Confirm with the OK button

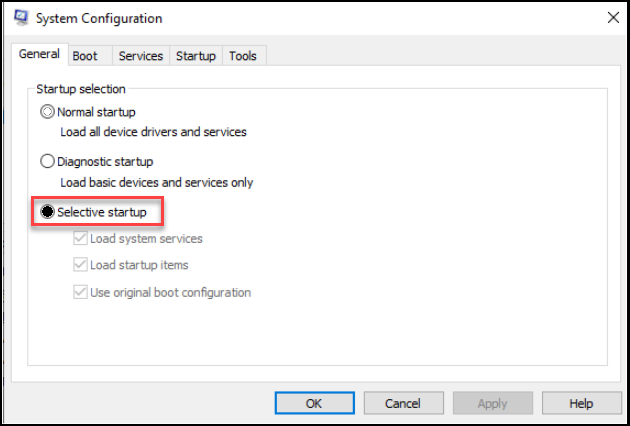click(315, 403)
